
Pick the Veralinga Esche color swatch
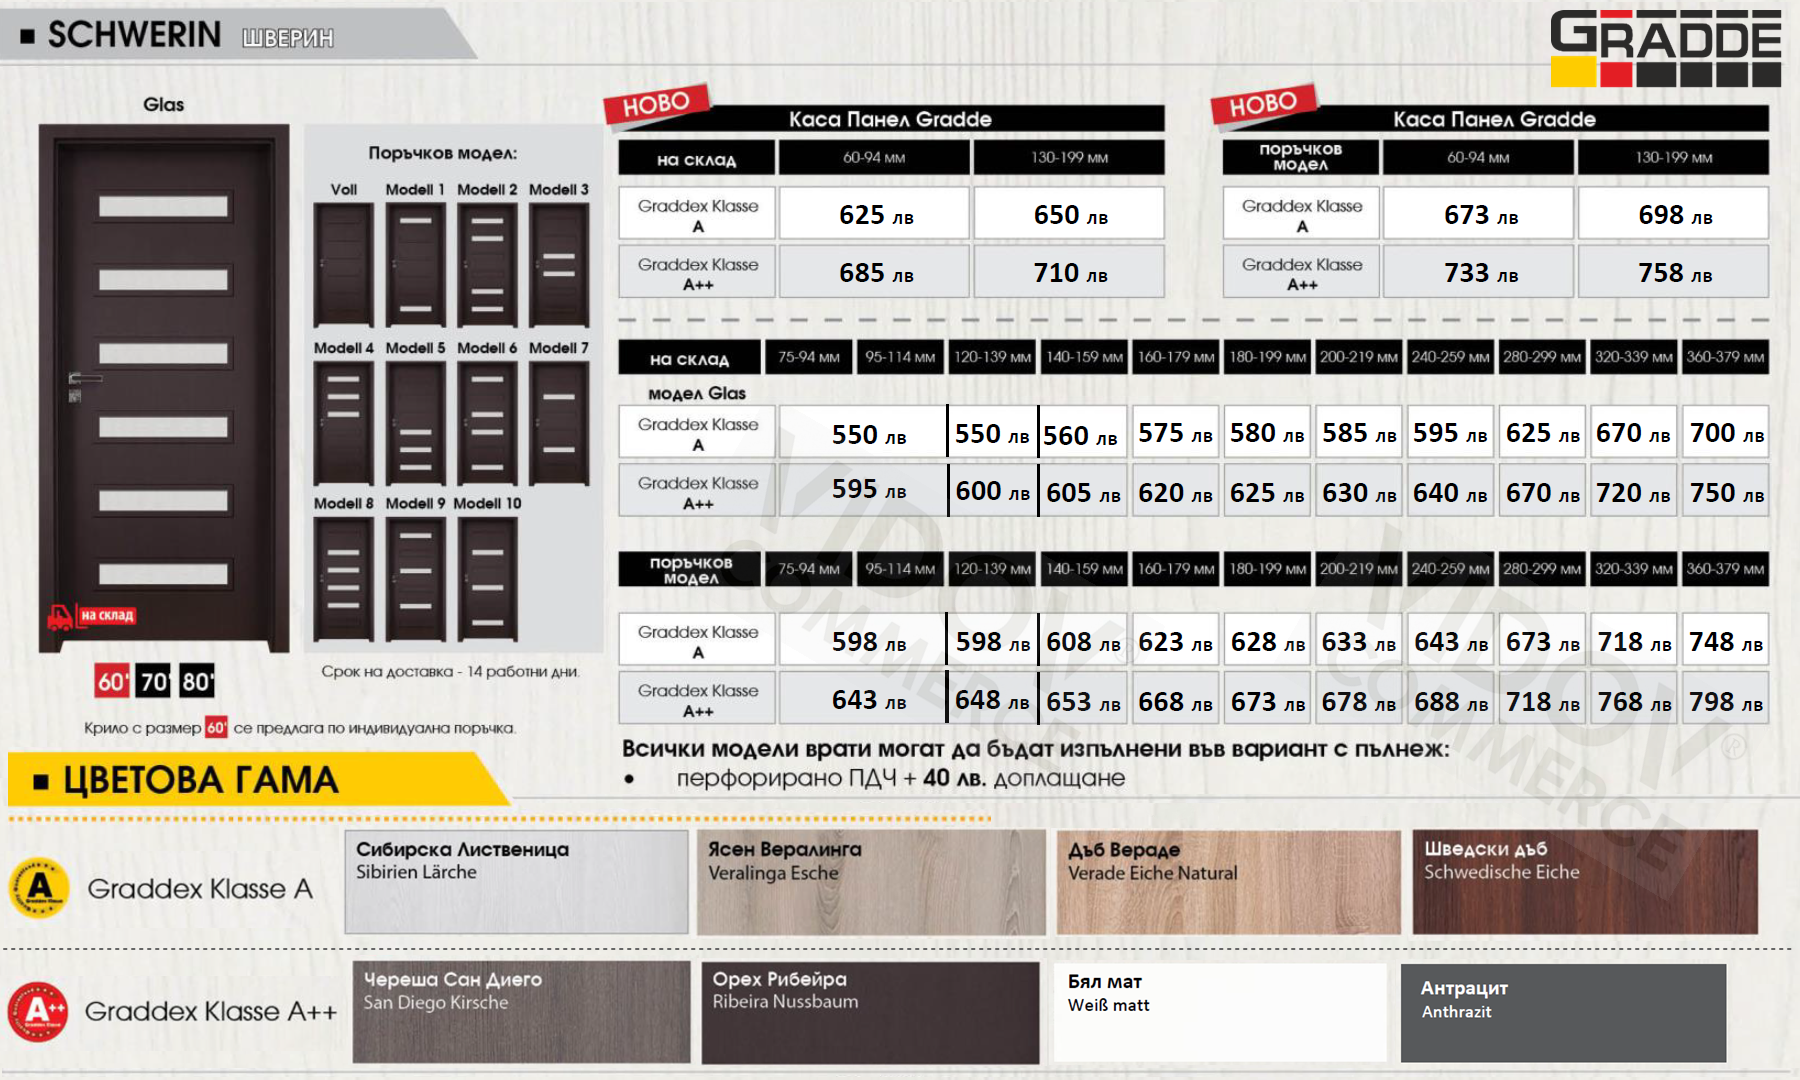871,881
